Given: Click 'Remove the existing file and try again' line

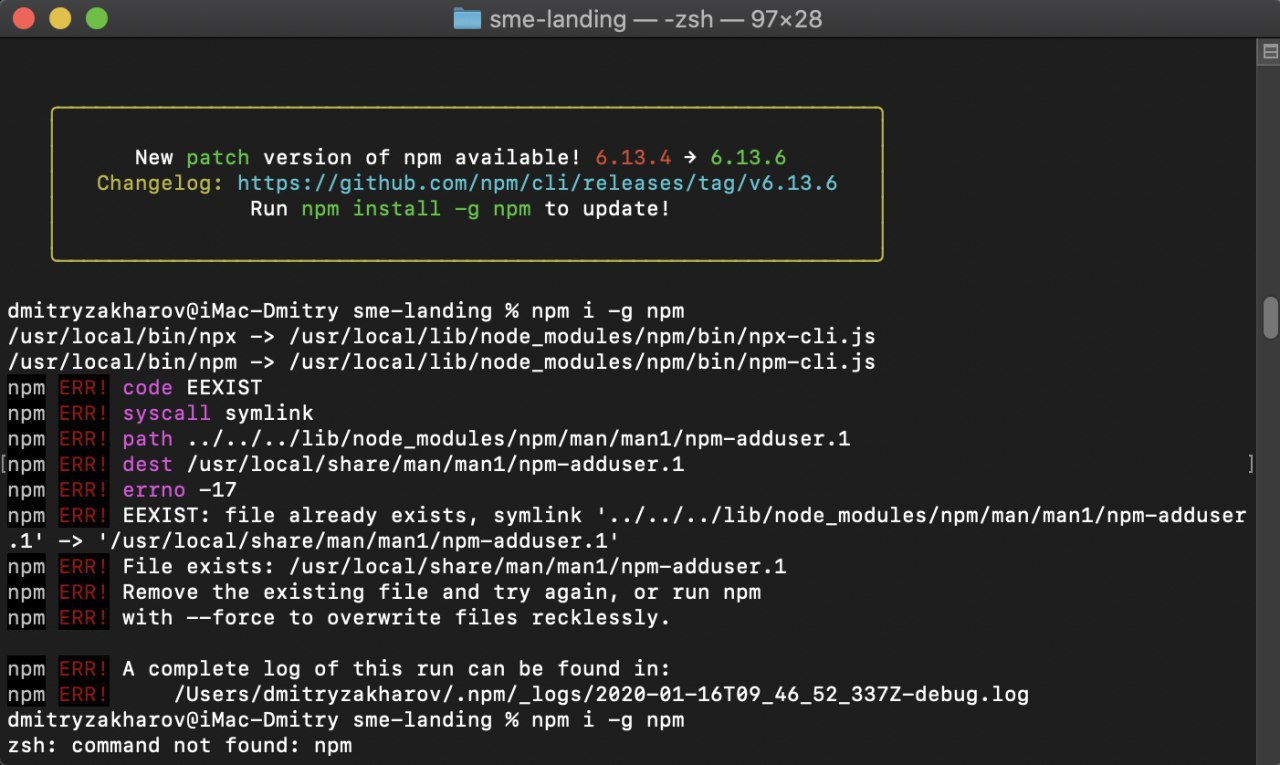Looking at the screenshot, I should (384, 592).
